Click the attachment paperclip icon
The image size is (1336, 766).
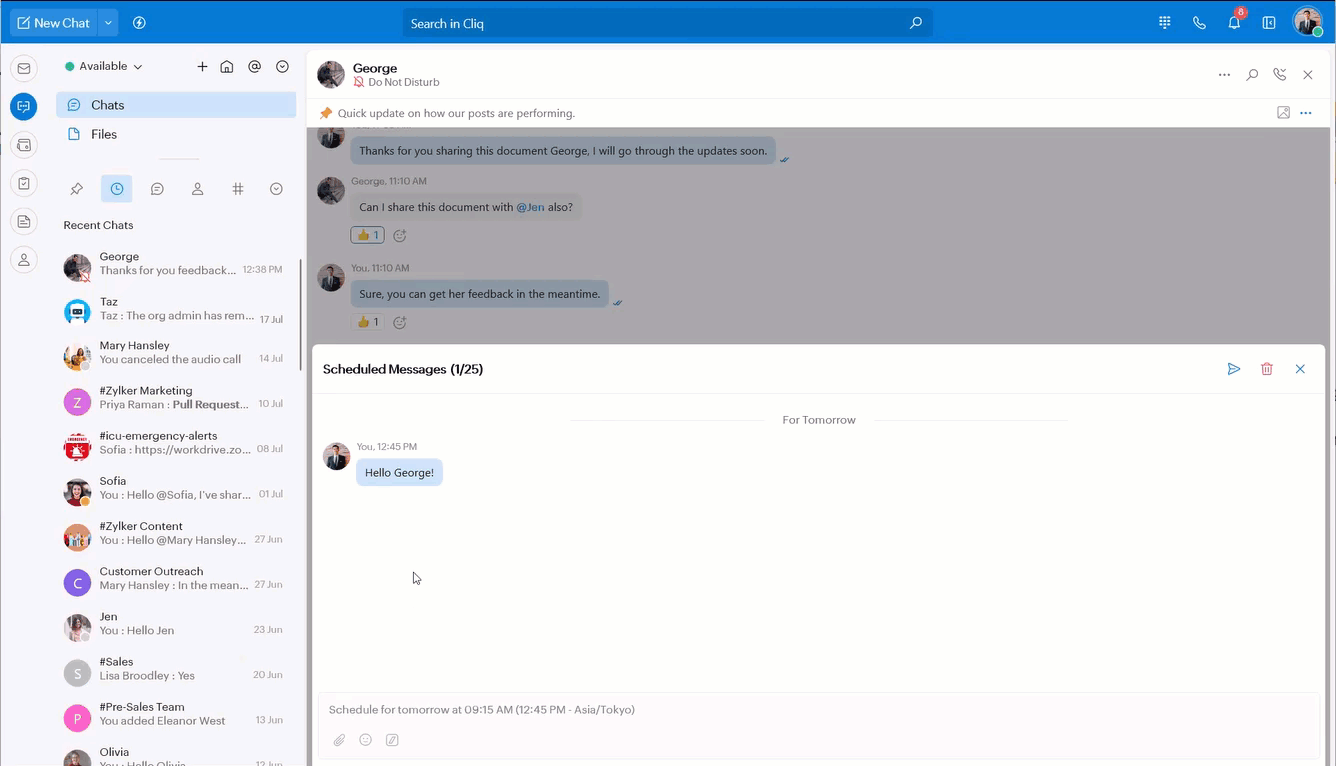pyautogui.click(x=339, y=740)
